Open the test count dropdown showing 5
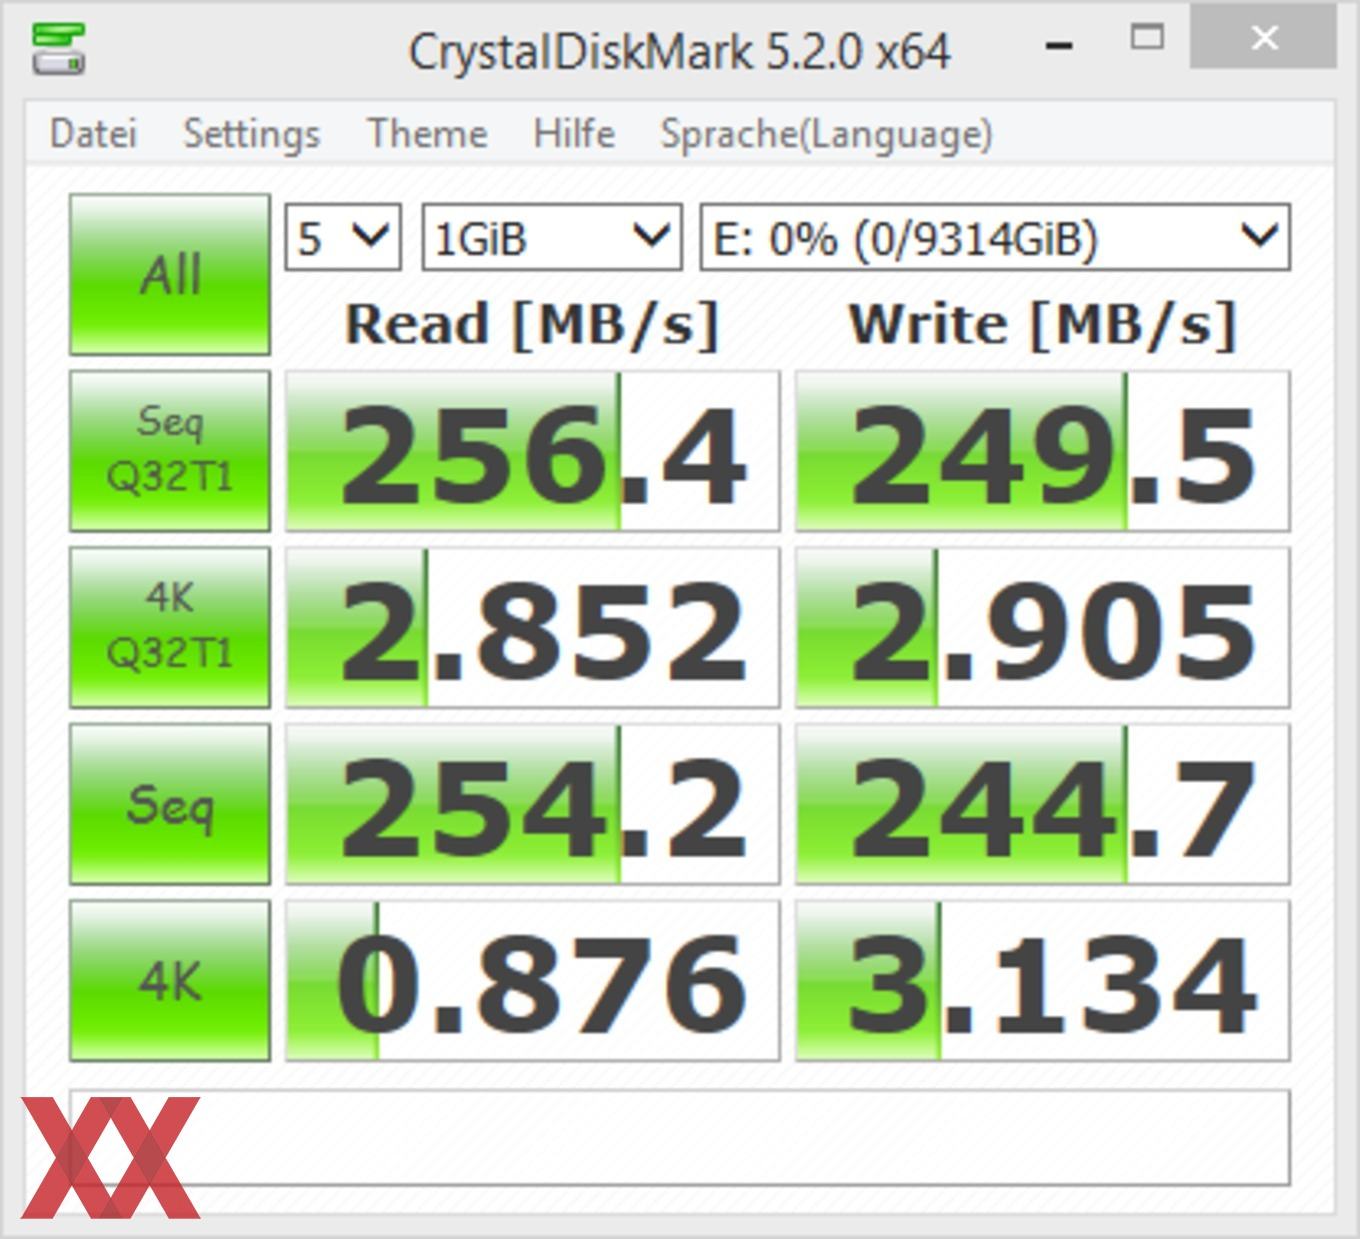 (x=343, y=238)
